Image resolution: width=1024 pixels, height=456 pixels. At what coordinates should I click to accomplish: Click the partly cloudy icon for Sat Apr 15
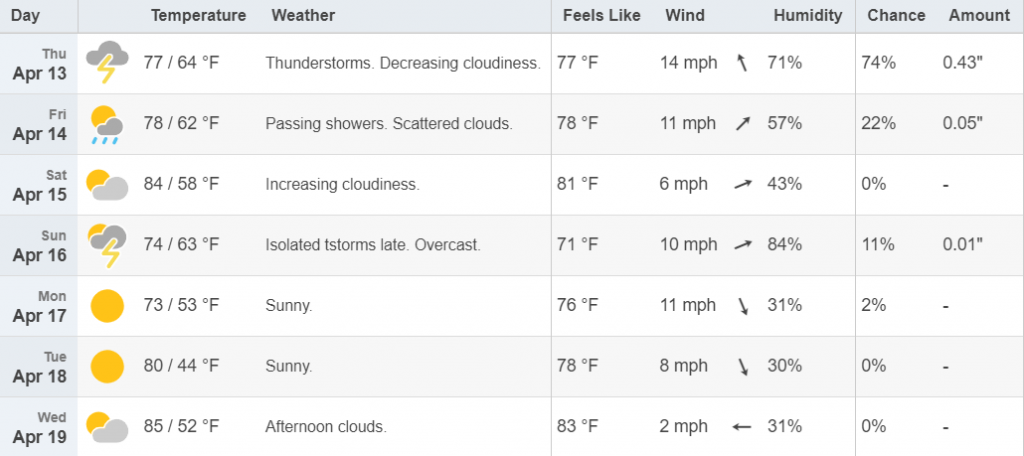click(107, 185)
